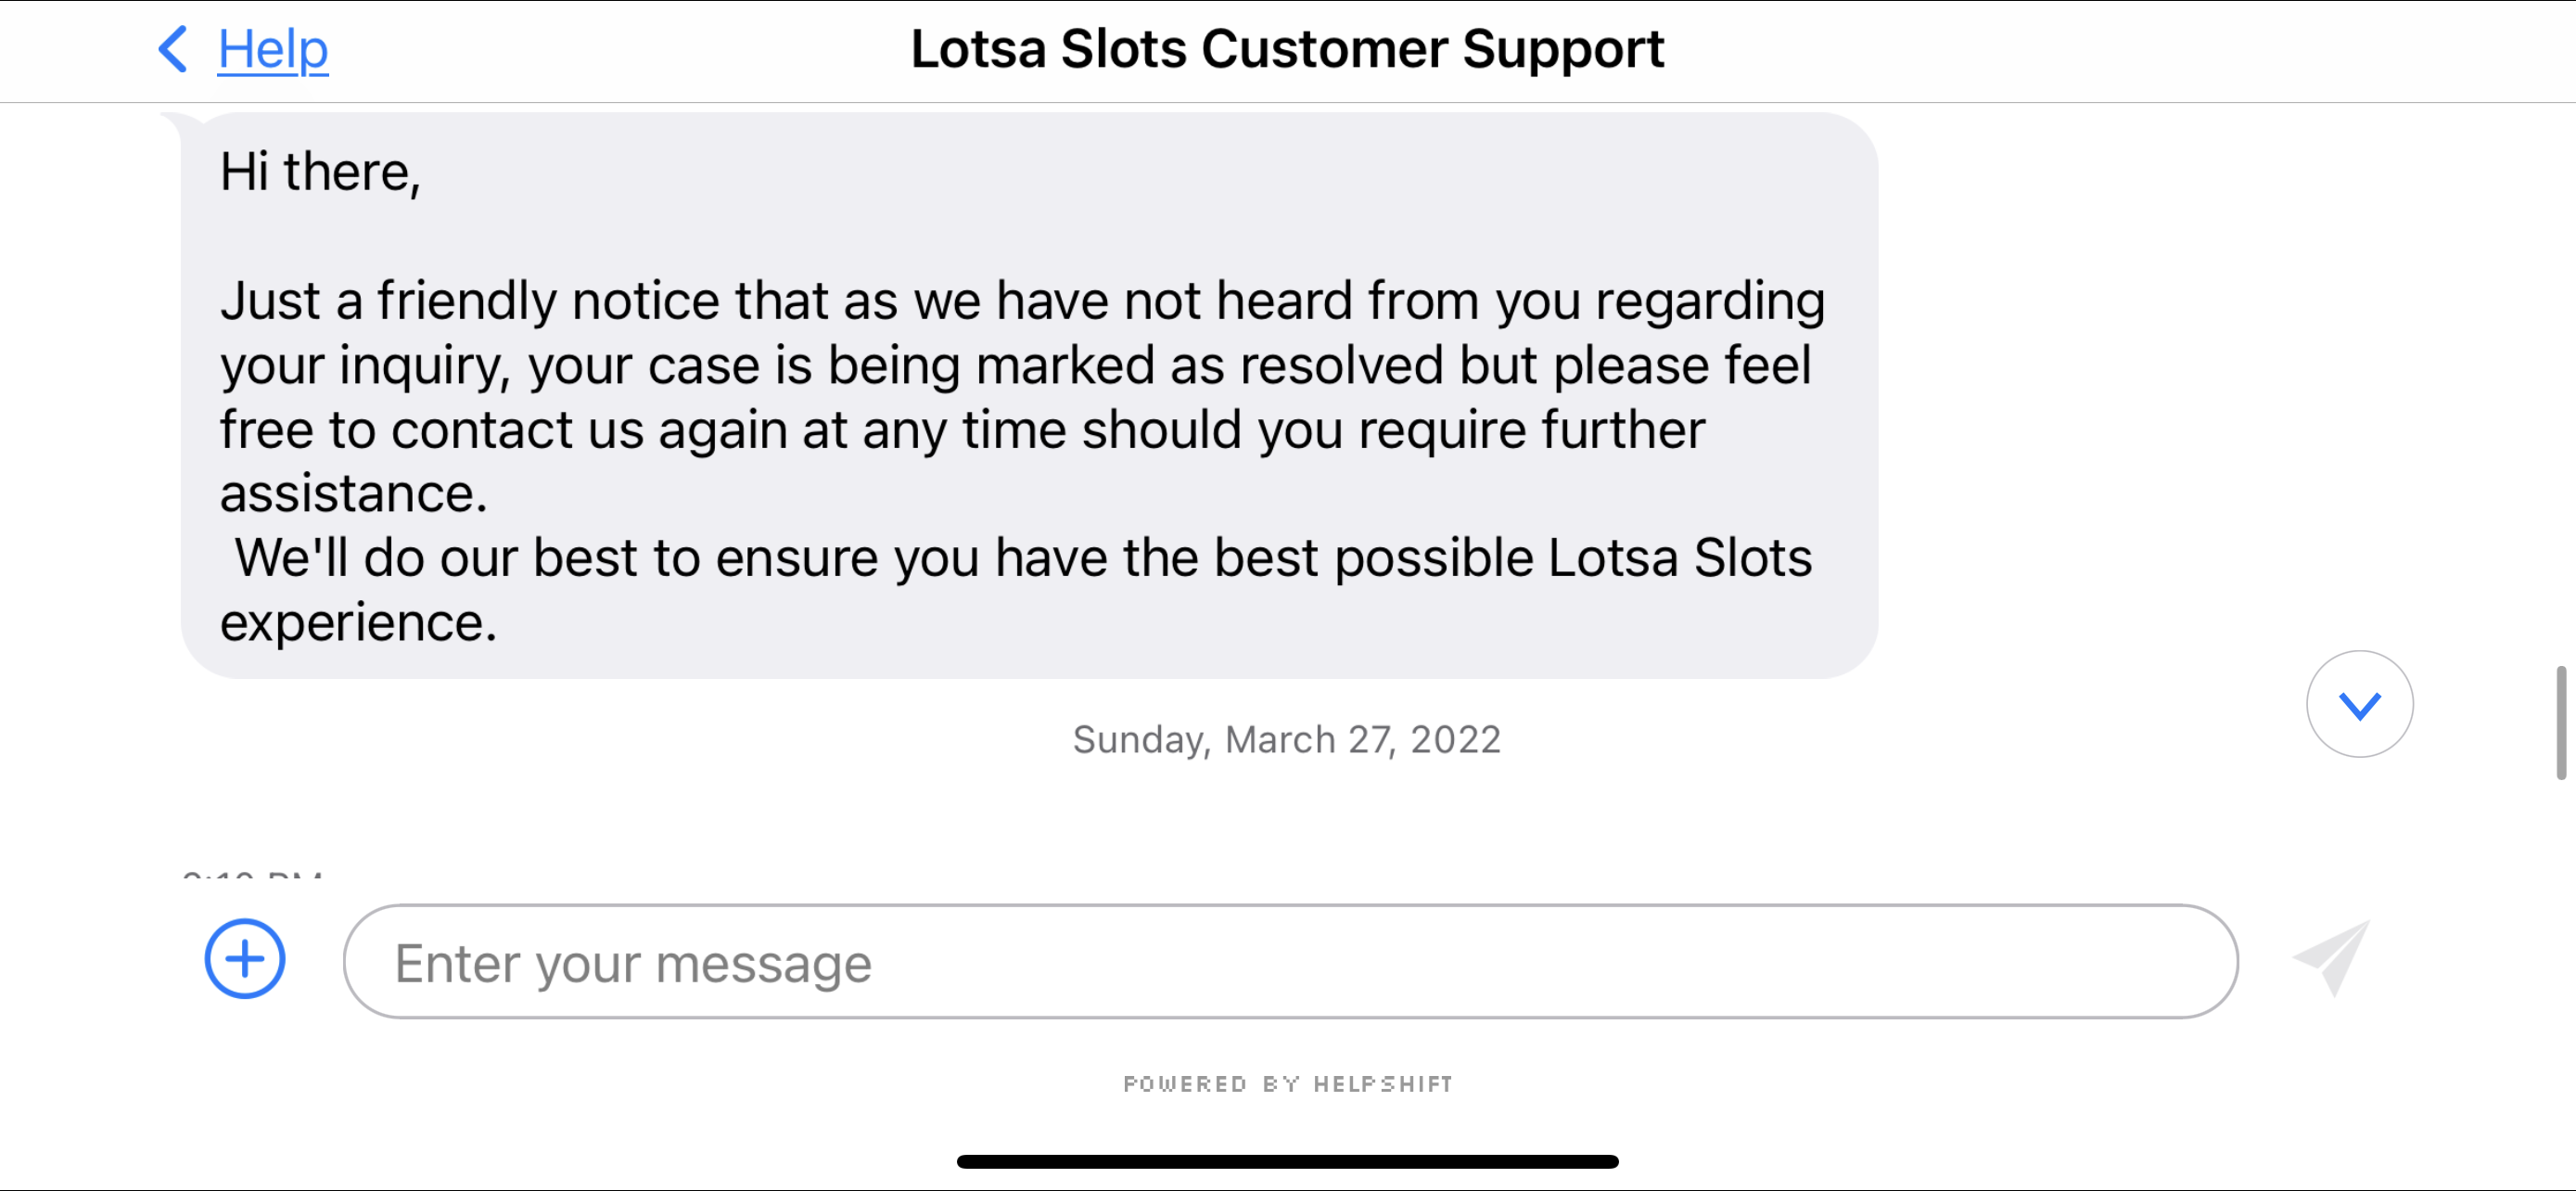This screenshot has width=2576, height=1191.
Task: Tap the 'experience.' closing line of message
Action: (358, 623)
